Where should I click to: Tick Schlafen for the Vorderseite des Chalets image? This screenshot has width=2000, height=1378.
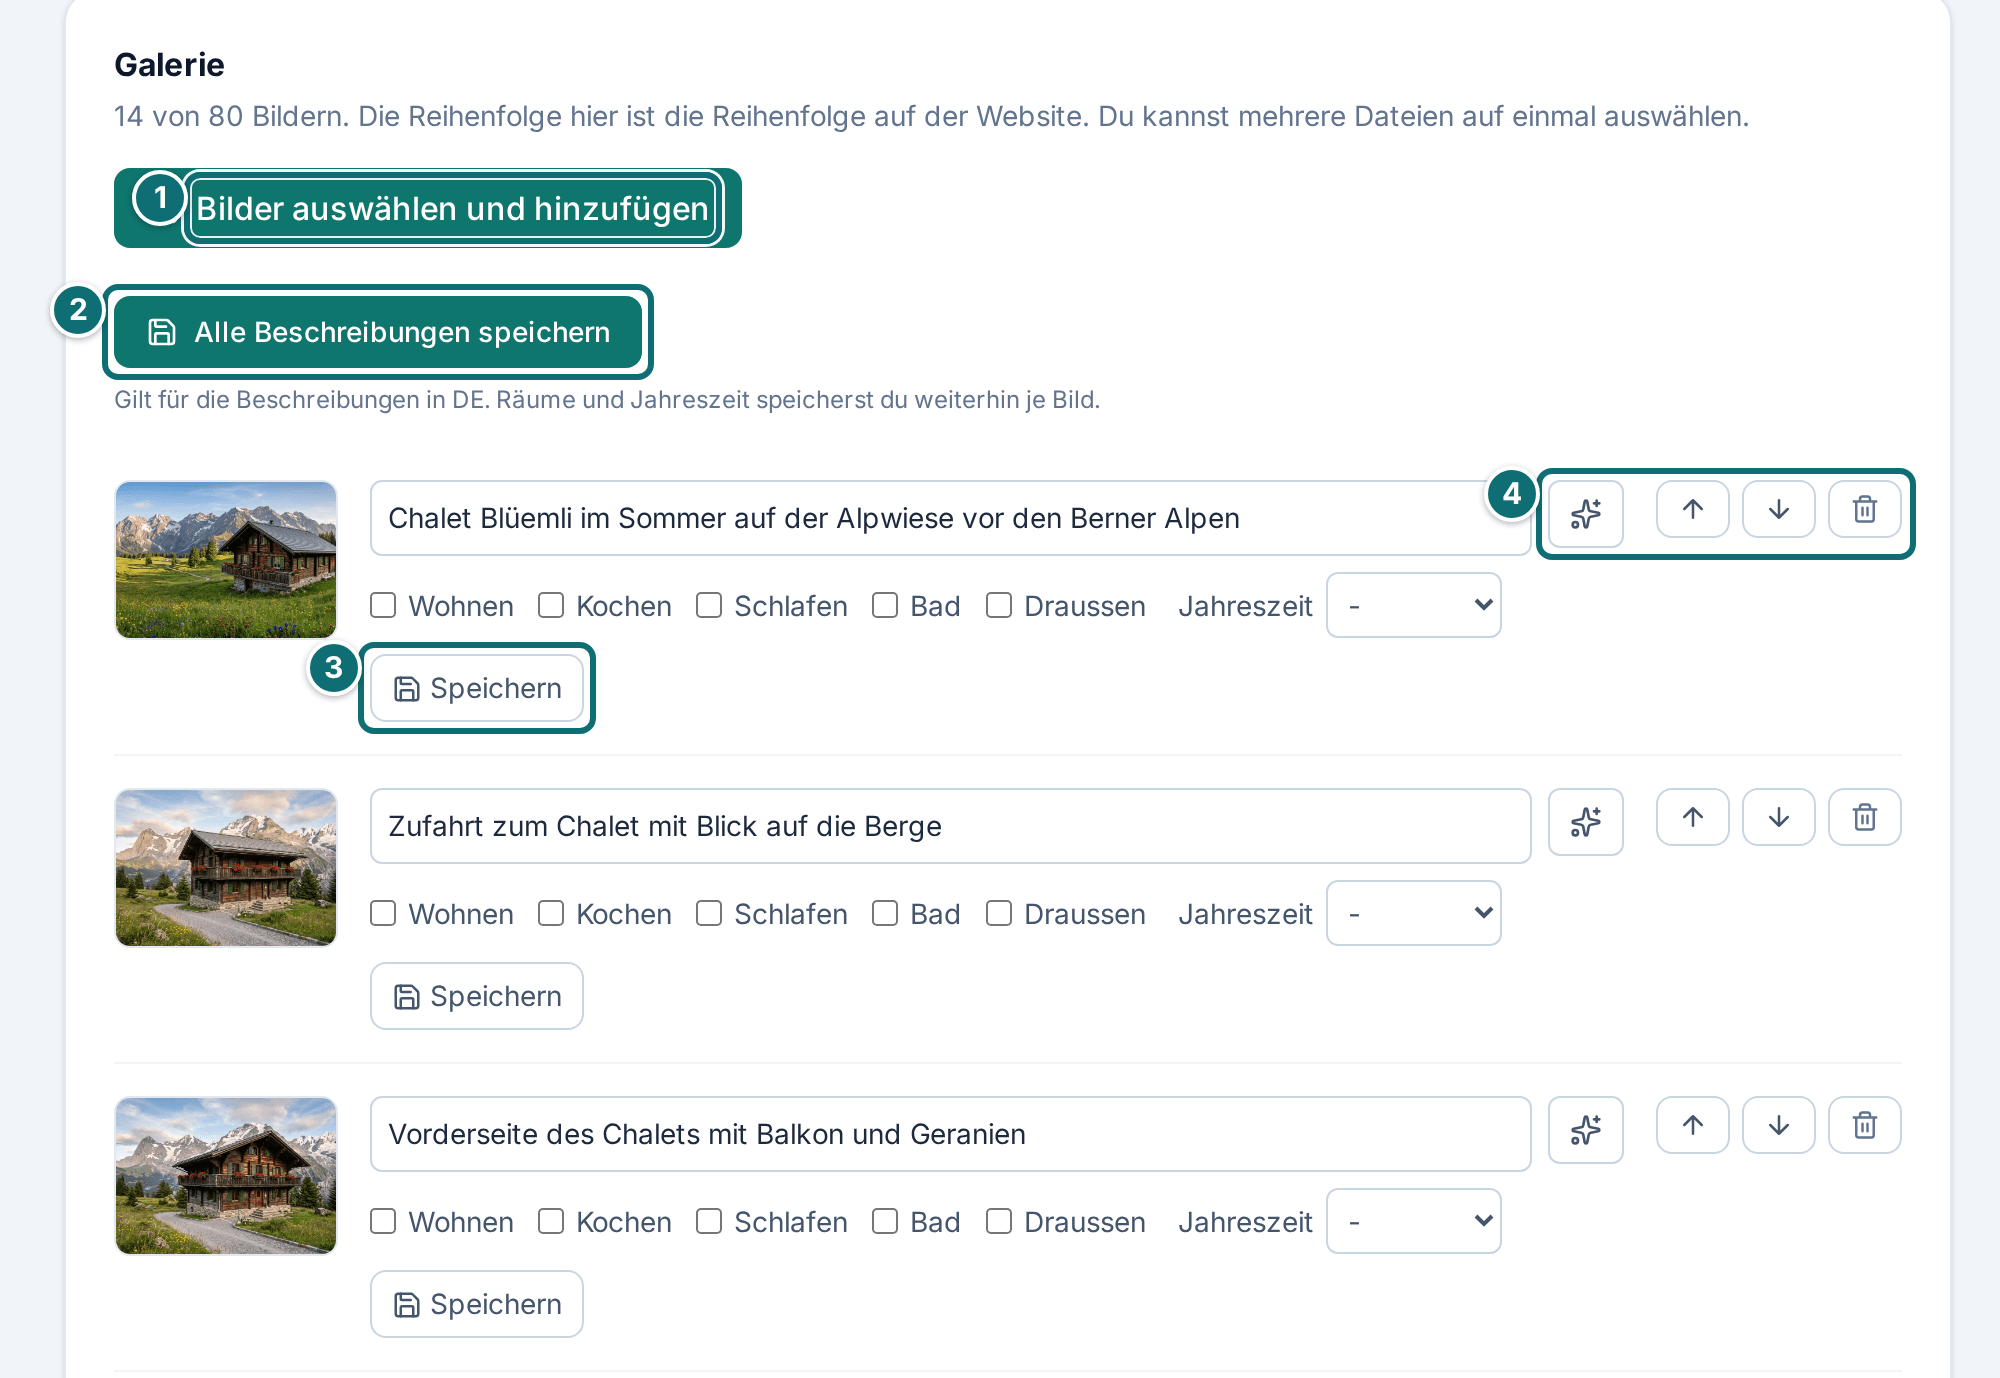(x=709, y=1221)
